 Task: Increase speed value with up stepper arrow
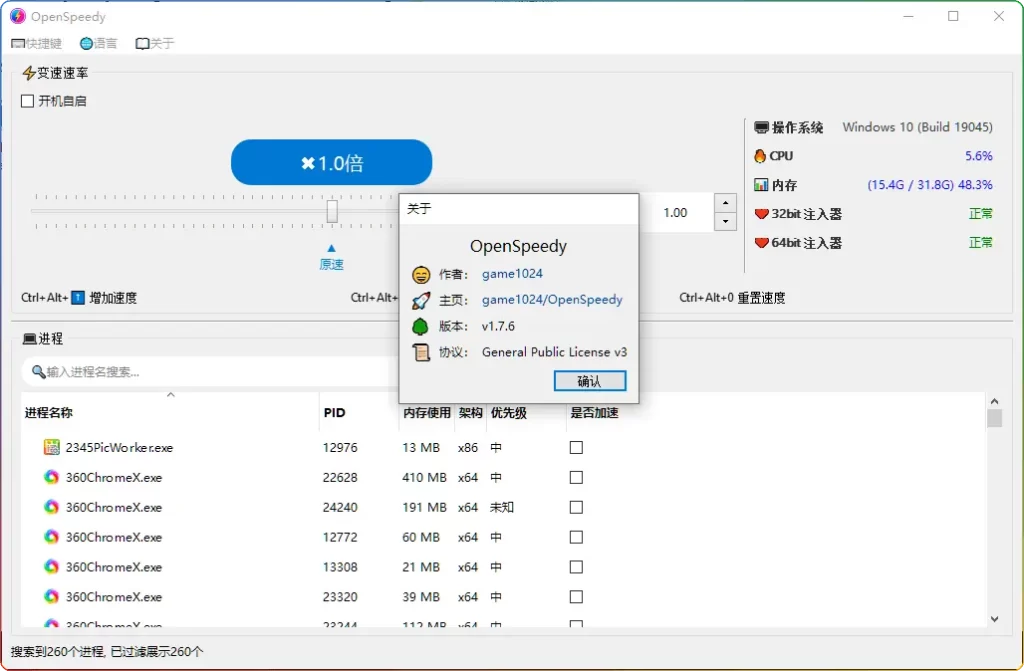[x=726, y=203]
